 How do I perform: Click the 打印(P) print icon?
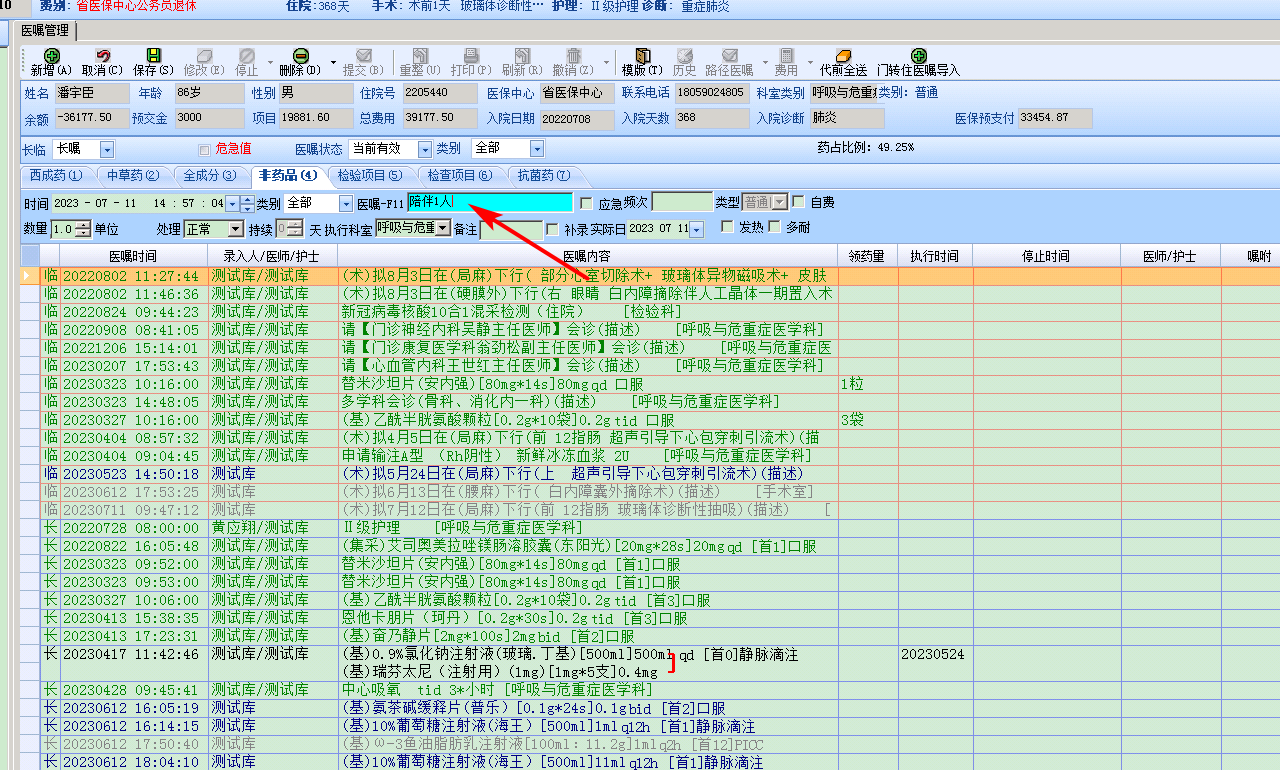pos(471,56)
